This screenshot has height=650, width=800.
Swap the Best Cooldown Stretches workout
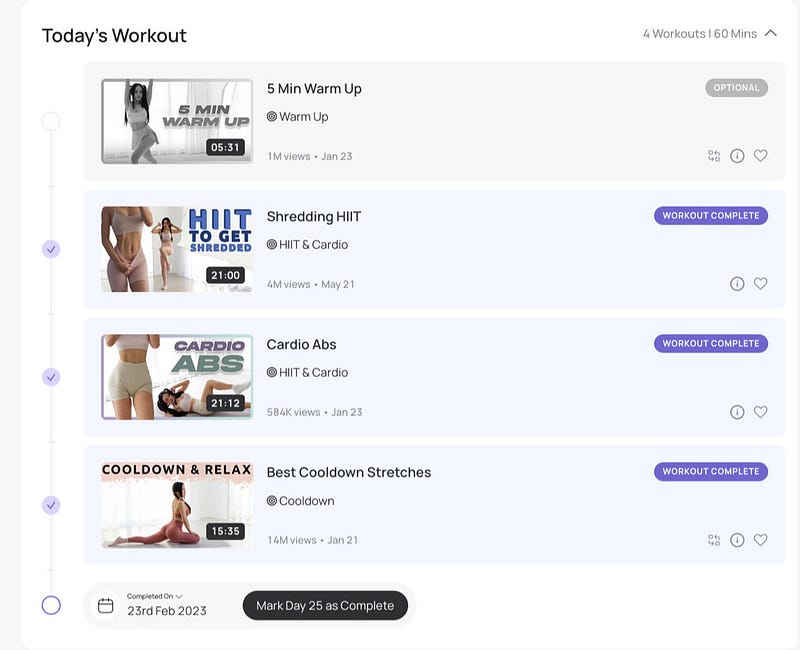click(714, 540)
